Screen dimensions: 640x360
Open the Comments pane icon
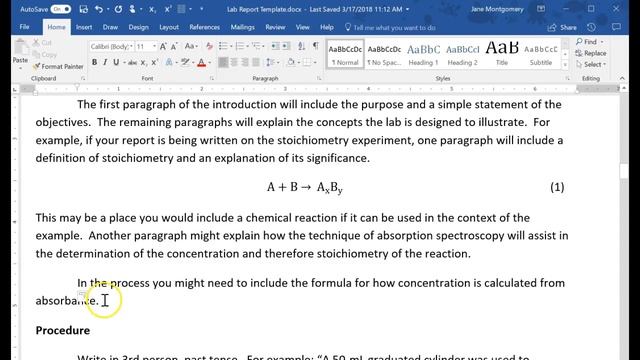616,27
